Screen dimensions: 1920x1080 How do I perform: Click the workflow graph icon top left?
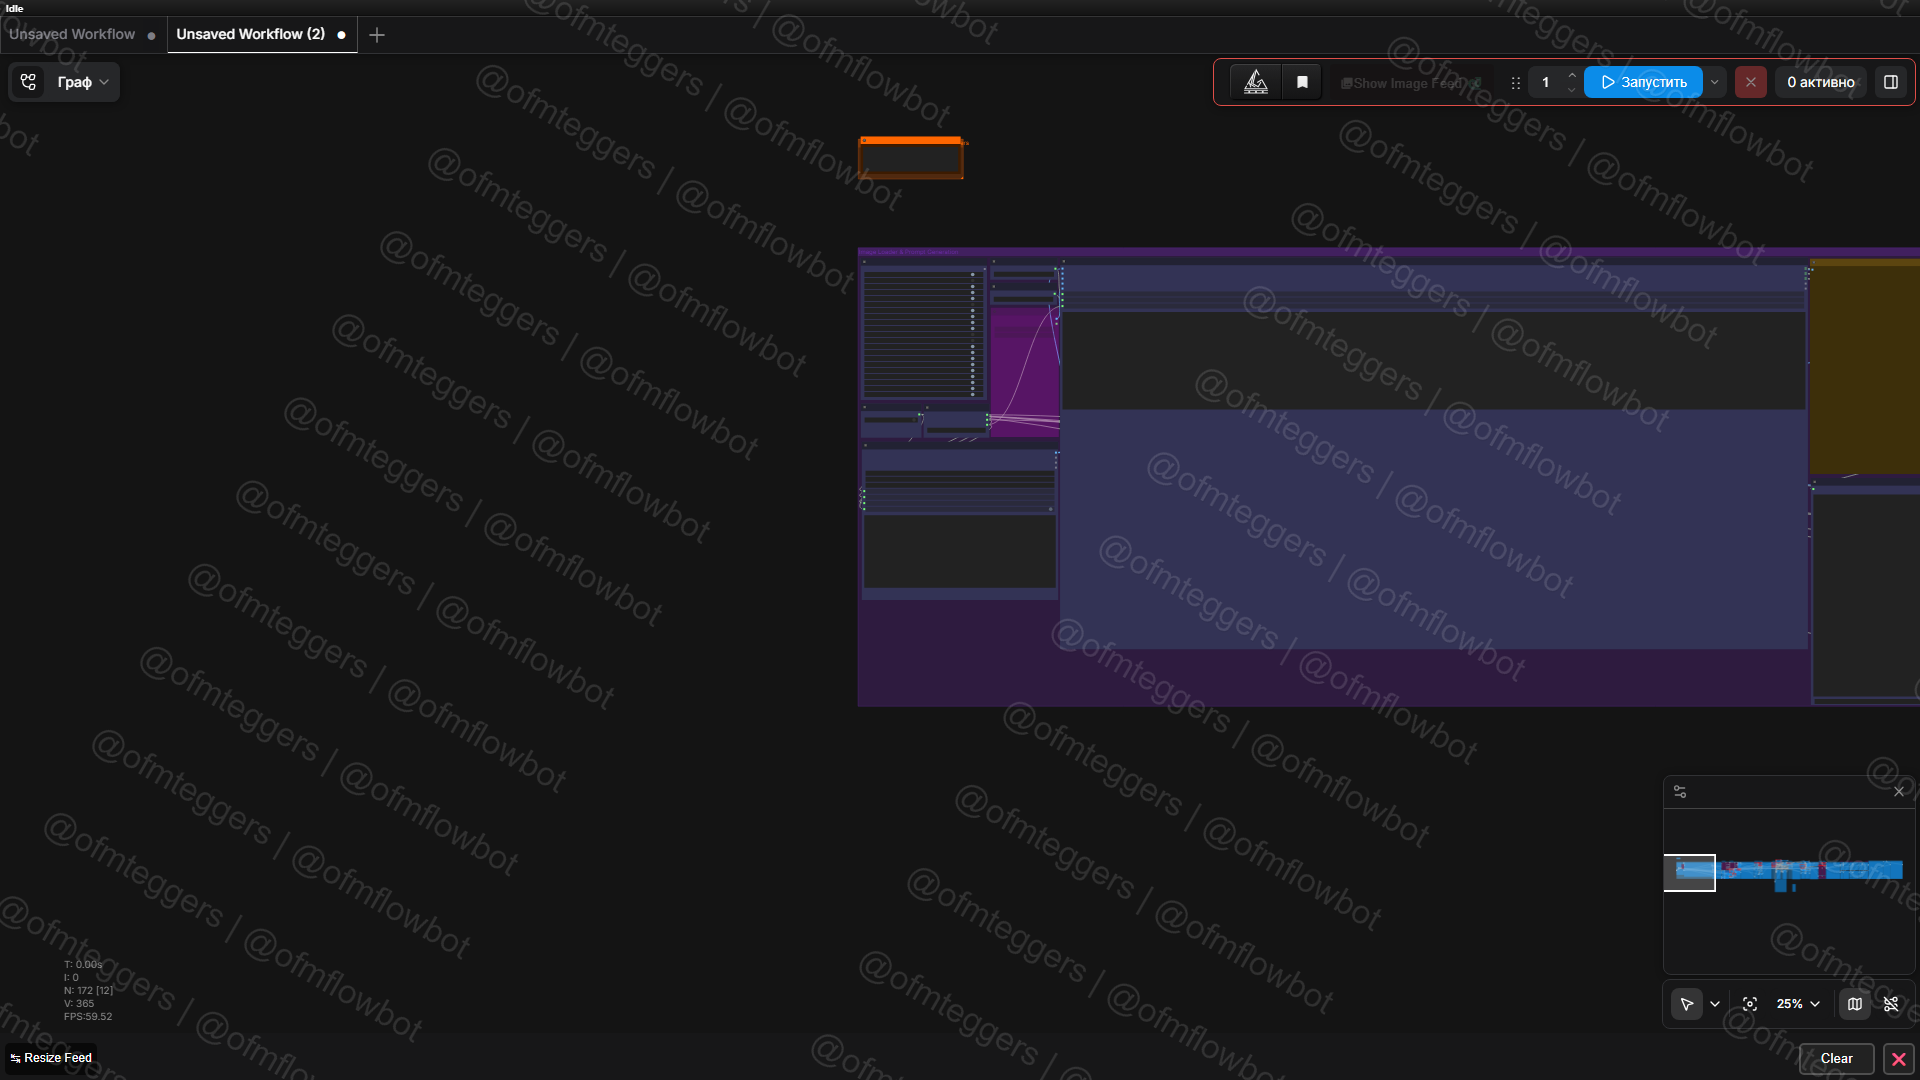pyautogui.click(x=28, y=82)
